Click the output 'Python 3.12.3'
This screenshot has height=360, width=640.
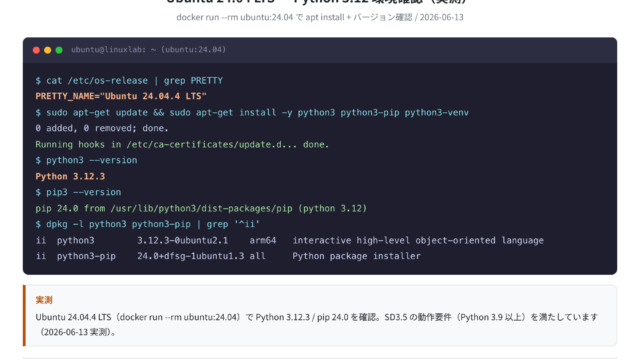click(x=70, y=176)
